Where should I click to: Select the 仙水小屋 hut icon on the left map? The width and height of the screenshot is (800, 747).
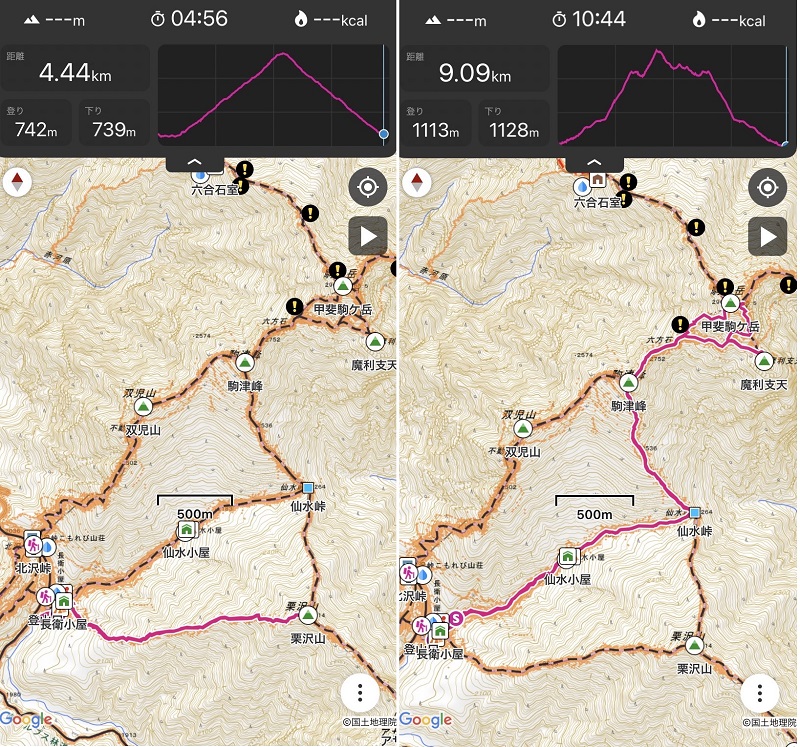point(186,529)
